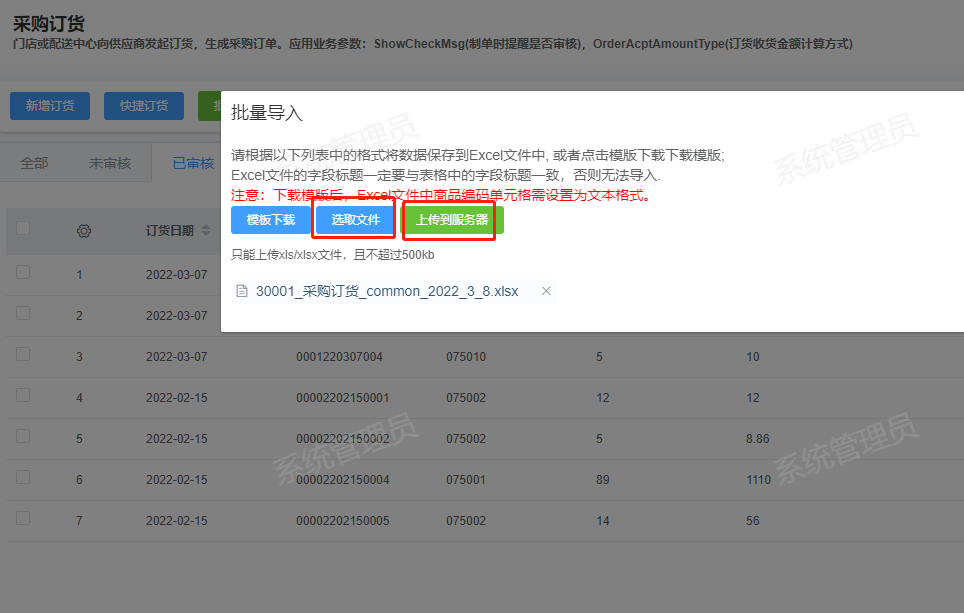Check the checkbox for row 3
This screenshot has width=964, height=613.
[x=23, y=354]
